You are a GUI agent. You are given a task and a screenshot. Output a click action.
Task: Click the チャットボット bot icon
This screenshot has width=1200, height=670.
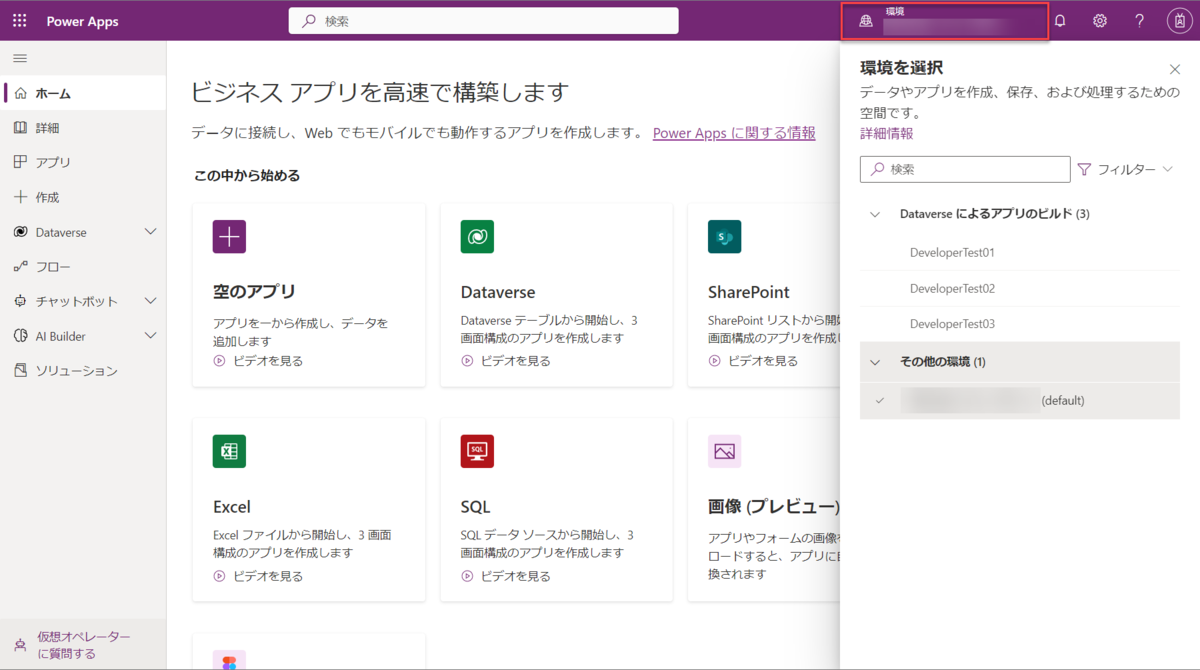click(x=20, y=301)
